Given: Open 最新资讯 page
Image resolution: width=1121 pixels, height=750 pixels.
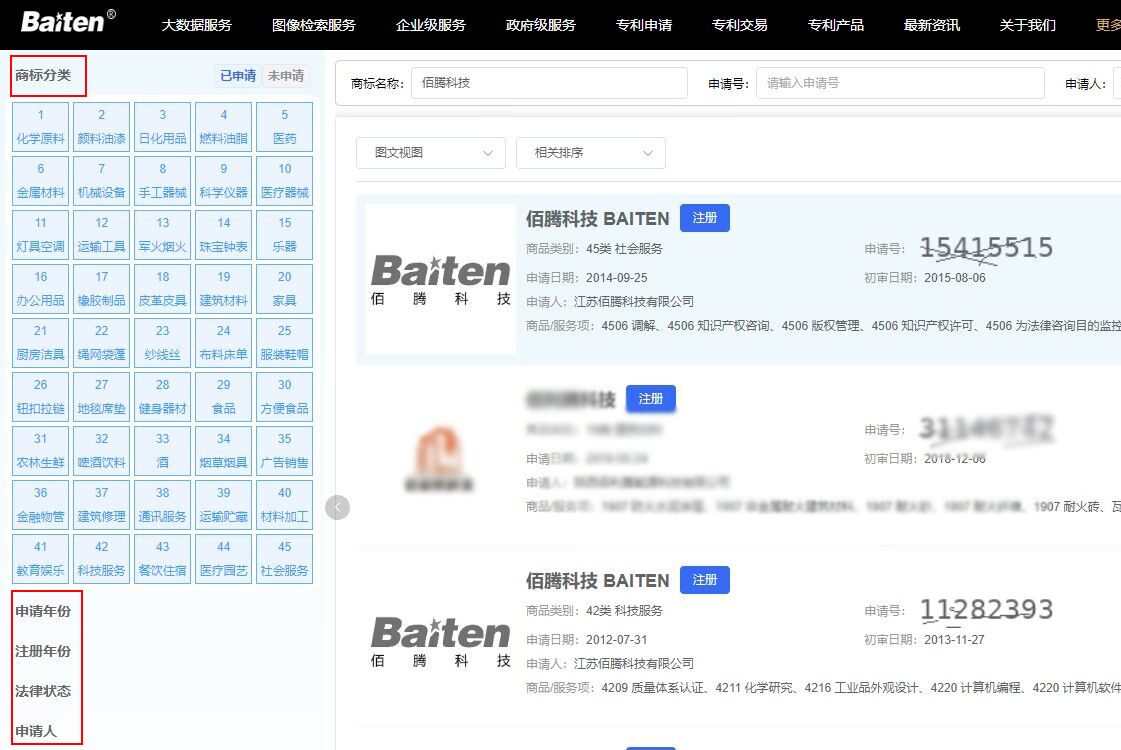Looking at the screenshot, I should coord(932,25).
